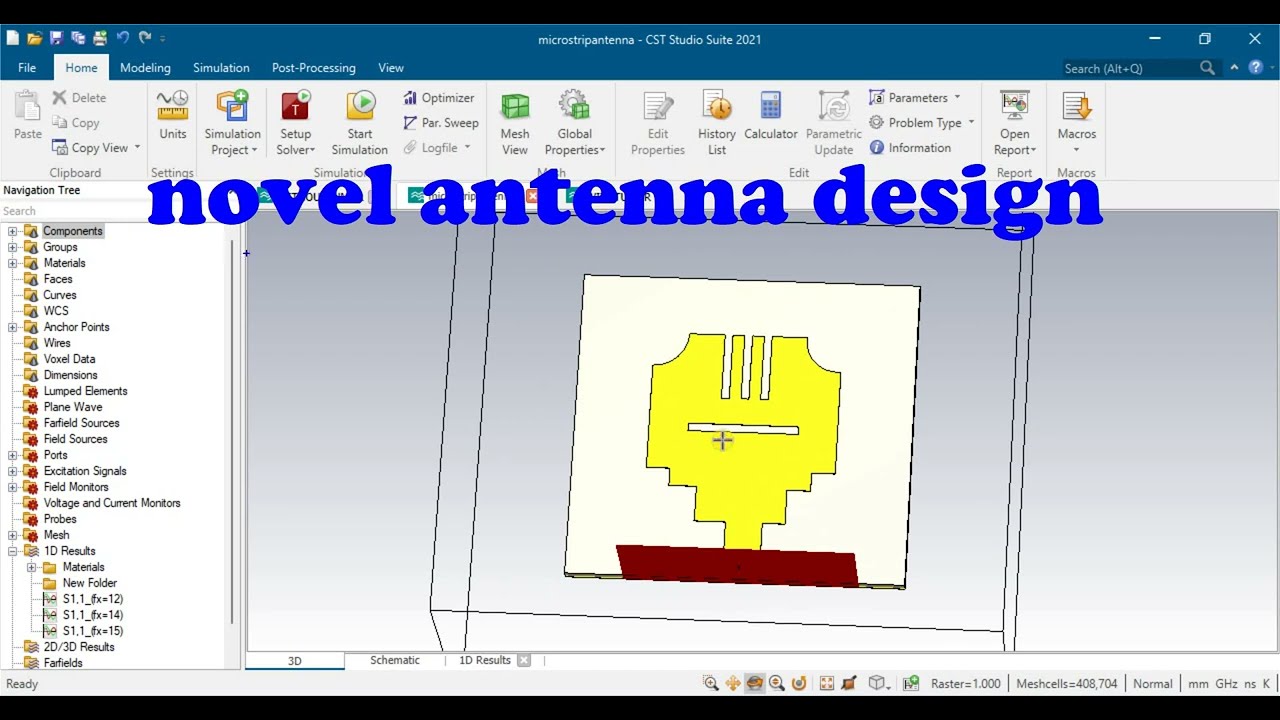The height and width of the screenshot is (720, 1280).
Task: Expand the Ports tree node
Action: pos(13,455)
